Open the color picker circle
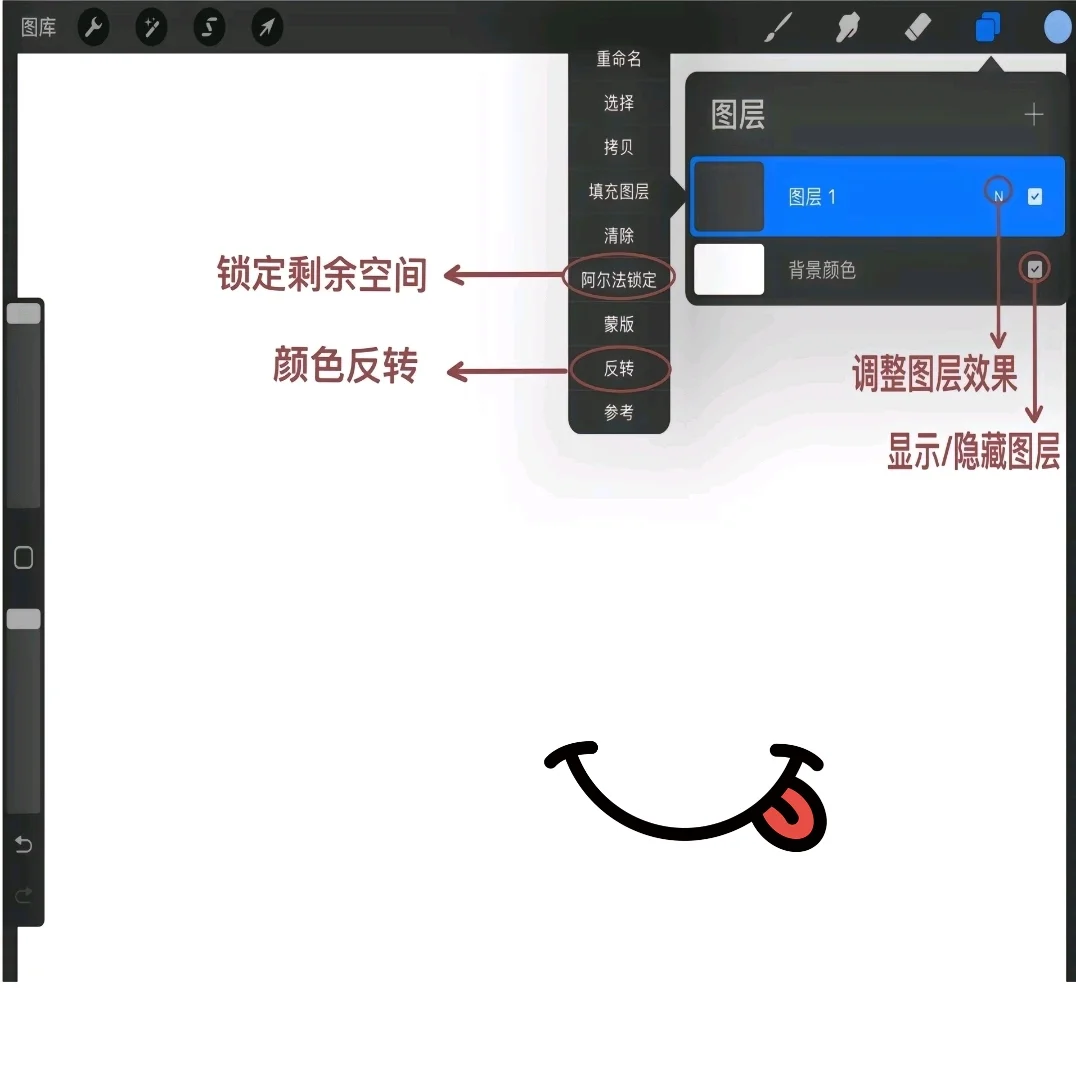 (x=1057, y=27)
